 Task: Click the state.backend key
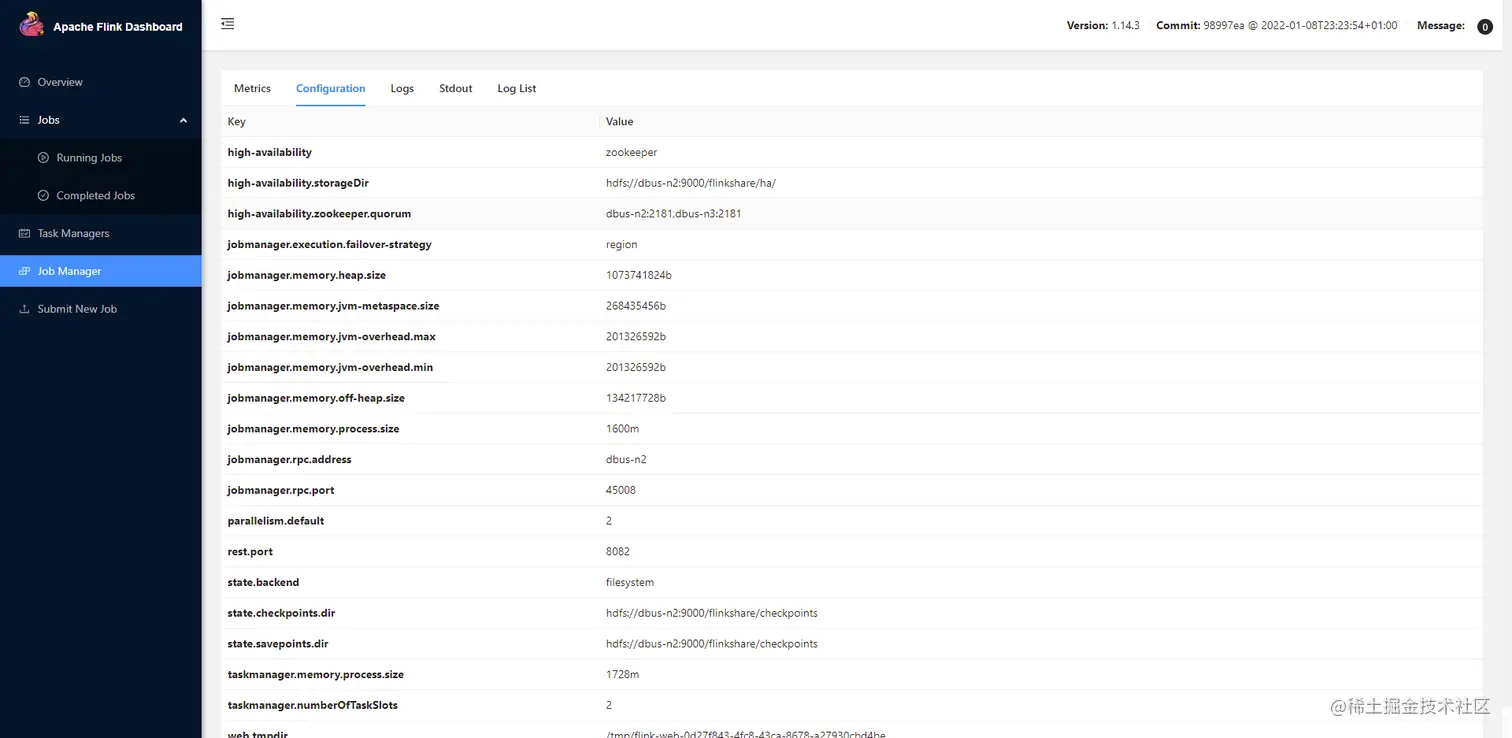(x=264, y=583)
